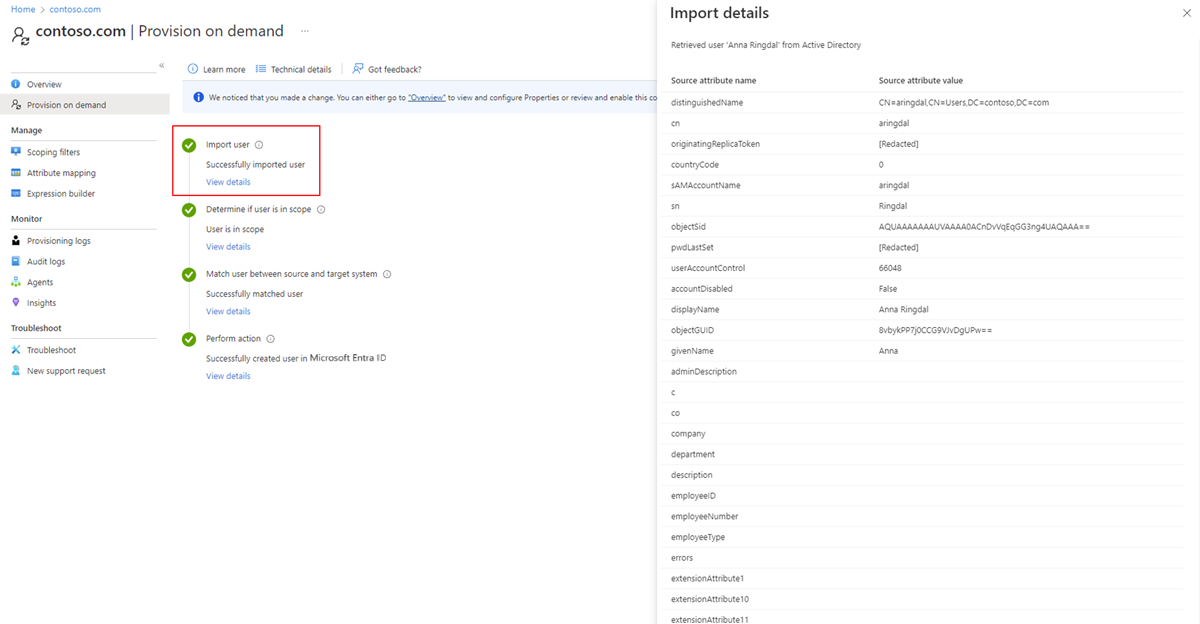Click the Provisioning logs icon
Image resolution: width=1200 pixels, height=624 pixels.
(x=16, y=241)
